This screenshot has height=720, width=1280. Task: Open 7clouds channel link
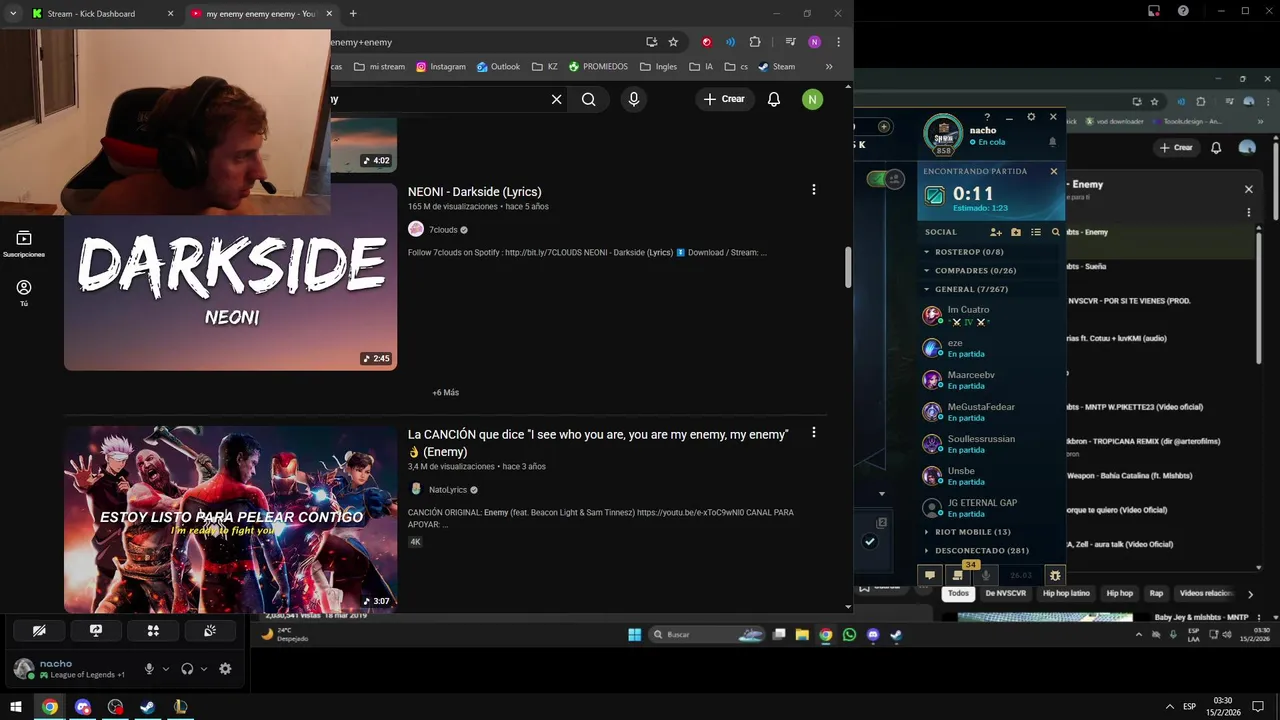[443, 230]
